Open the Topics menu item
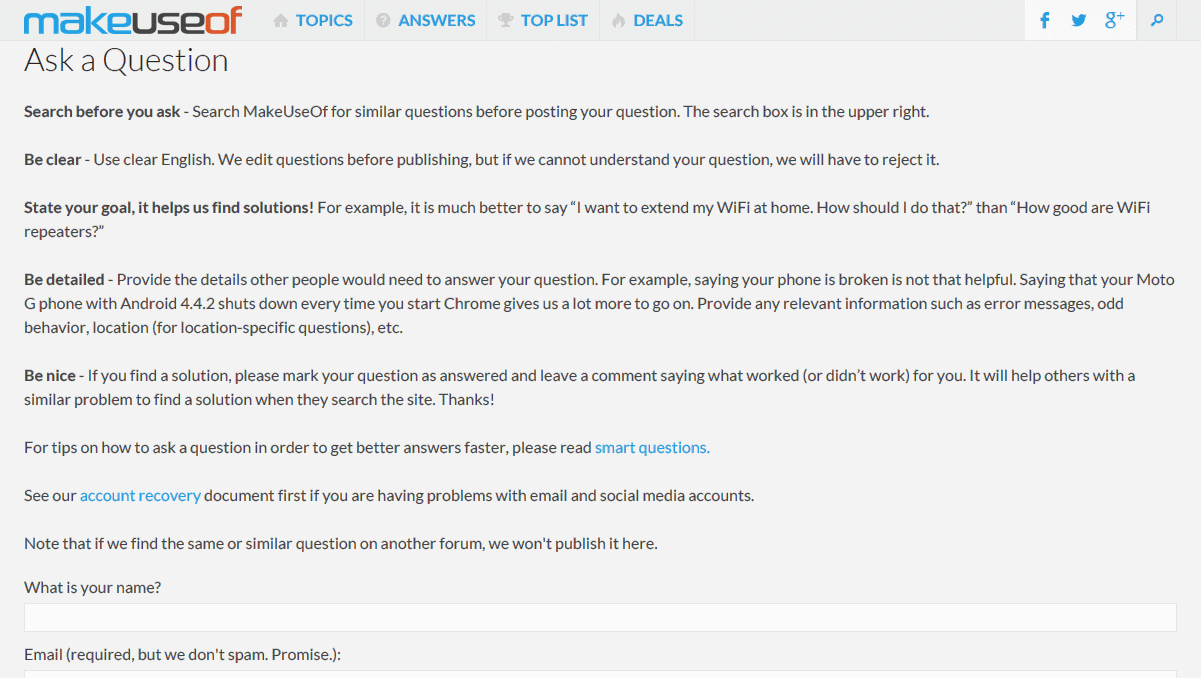 (324, 21)
